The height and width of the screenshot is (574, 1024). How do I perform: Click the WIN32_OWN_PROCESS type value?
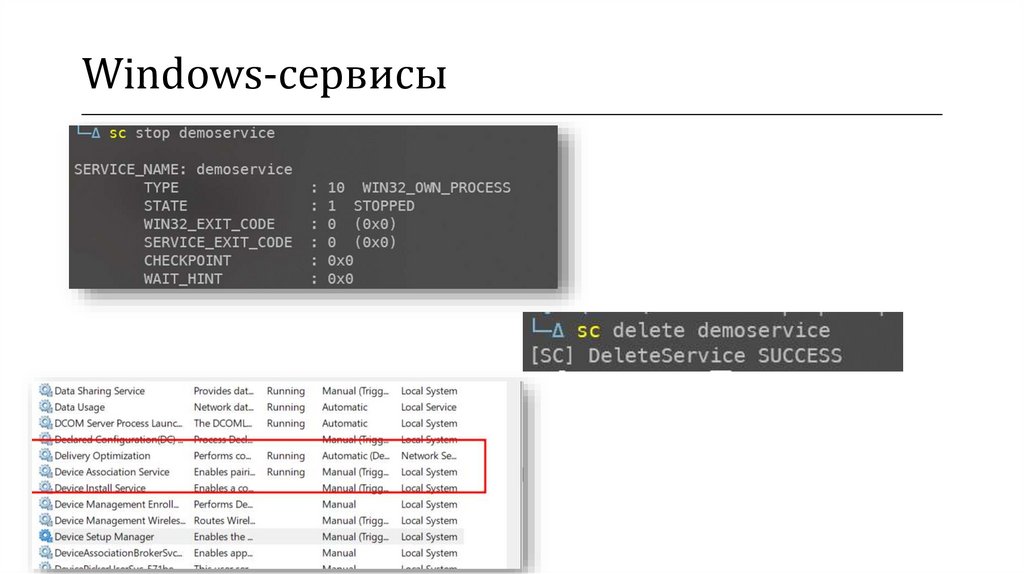tap(436, 187)
